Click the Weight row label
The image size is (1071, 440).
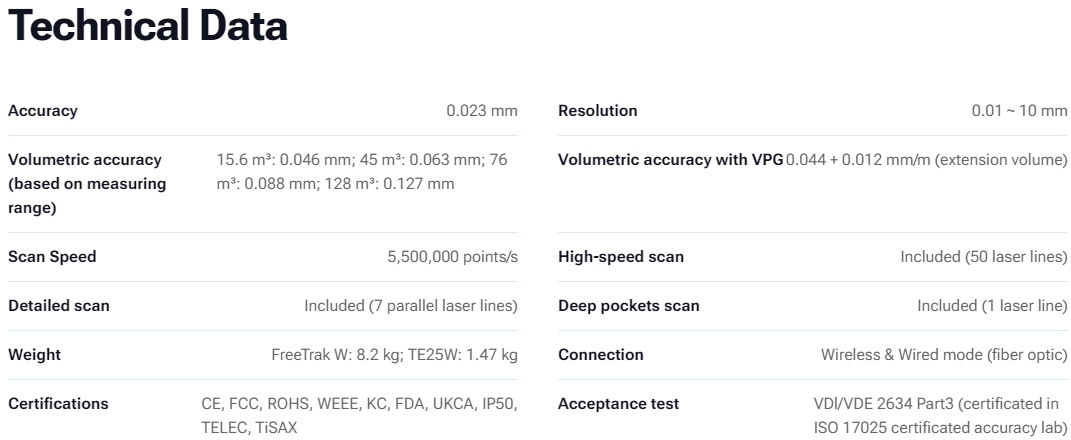[x=34, y=355]
